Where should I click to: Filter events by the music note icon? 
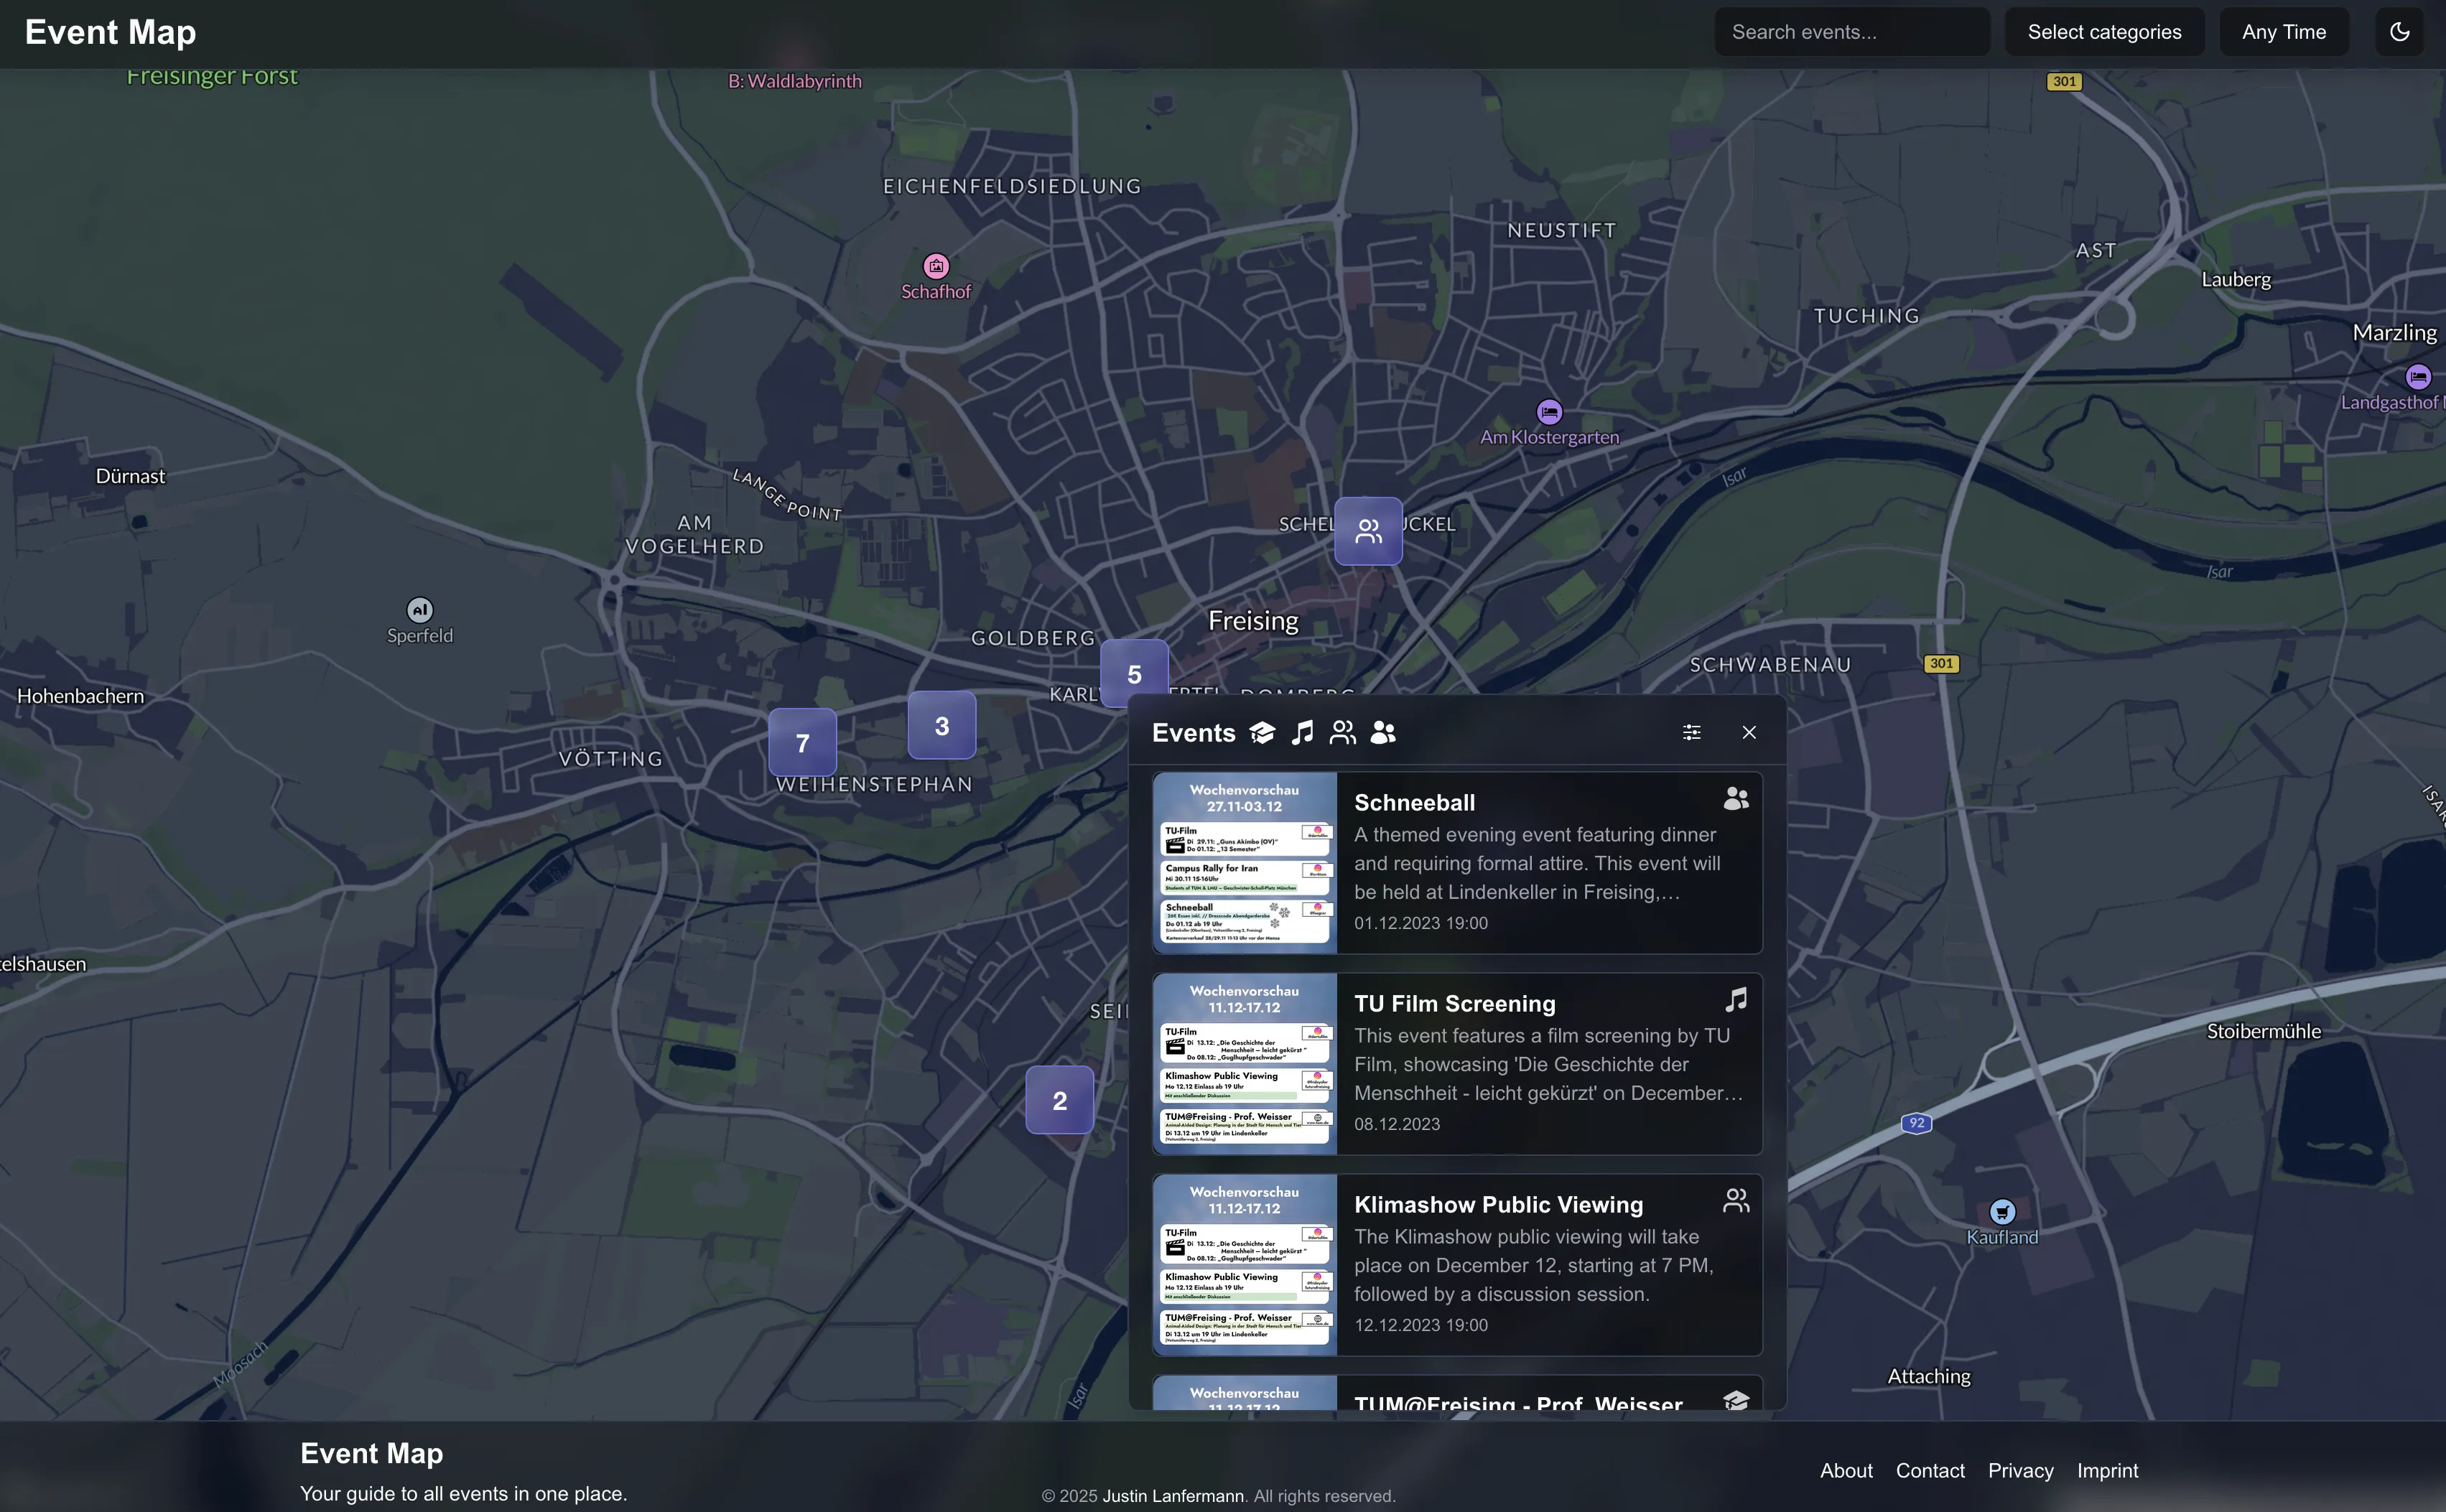[1301, 732]
